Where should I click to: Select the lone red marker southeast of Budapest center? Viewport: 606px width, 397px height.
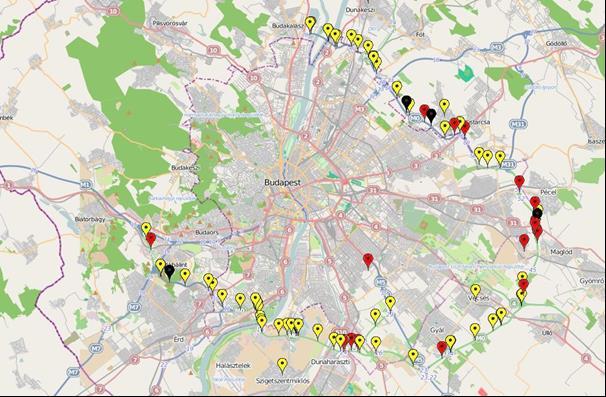tap(368, 261)
